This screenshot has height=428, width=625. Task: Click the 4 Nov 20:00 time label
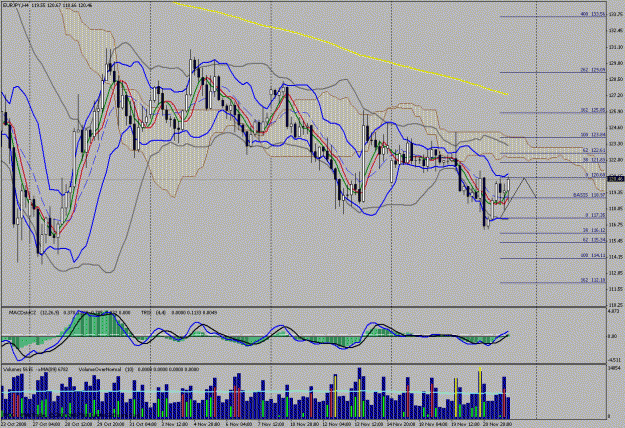206,424
